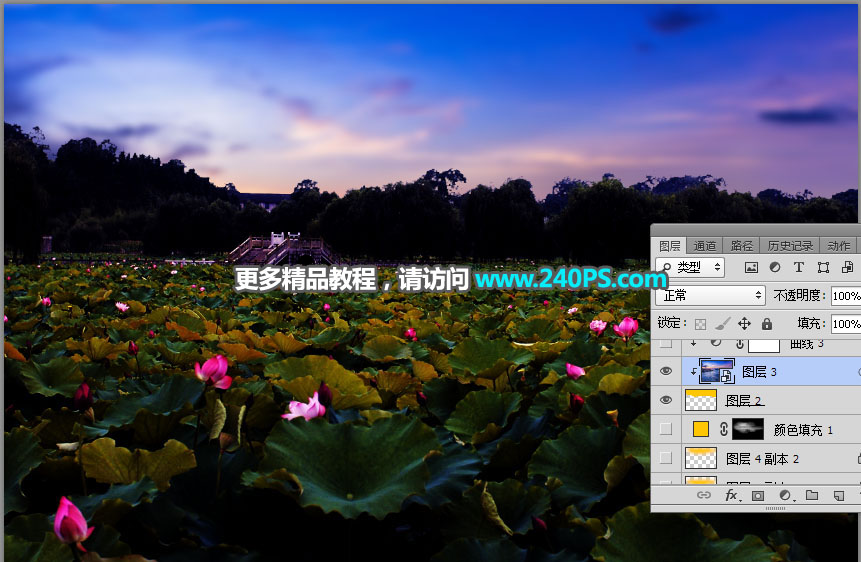Open the fx layer style menu
The image size is (861, 562).
click(x=732, y=495)
